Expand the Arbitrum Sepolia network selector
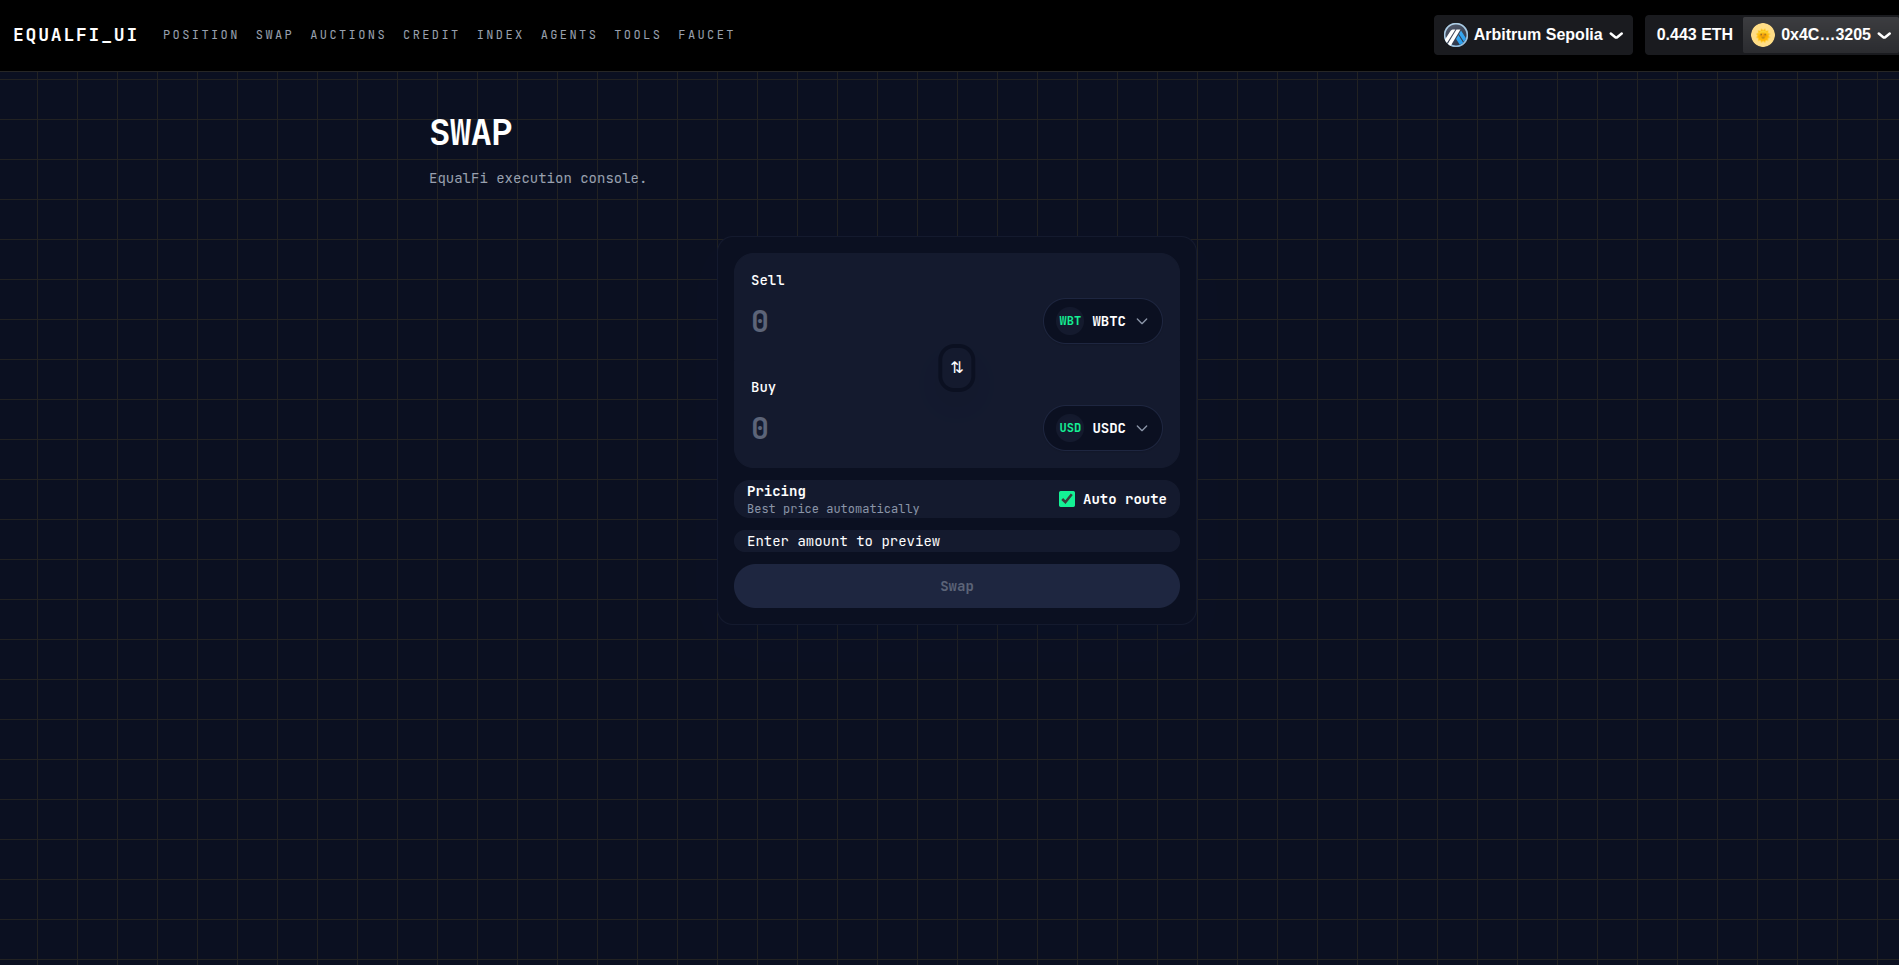 1533,35
